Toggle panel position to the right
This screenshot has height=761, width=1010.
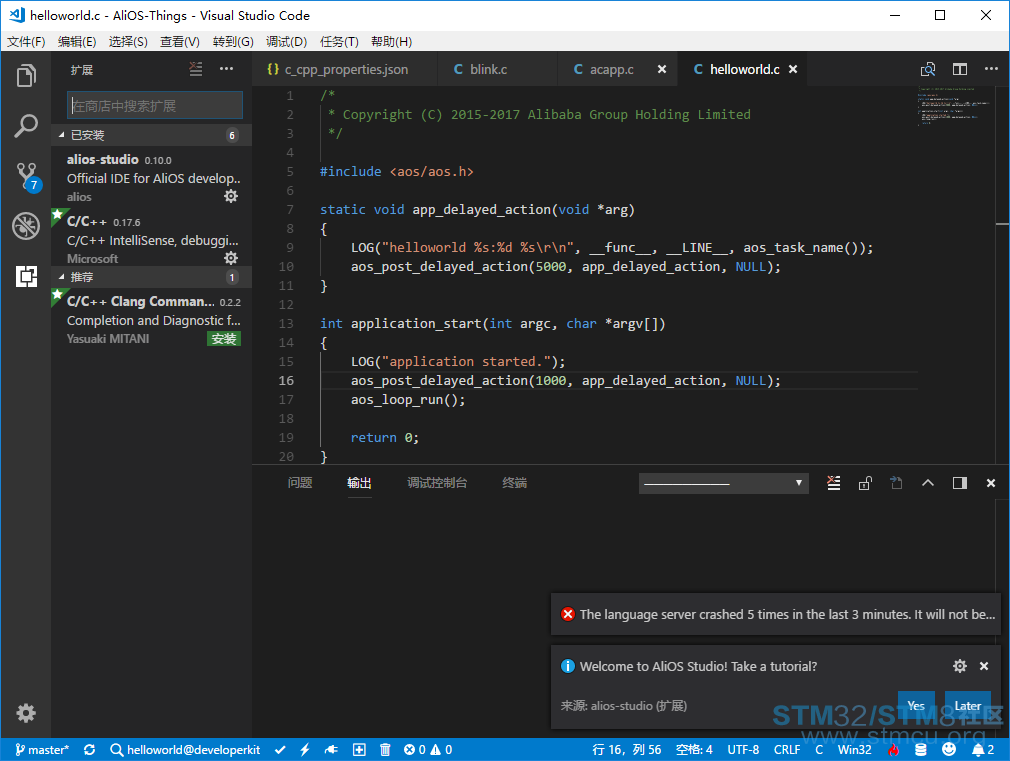coord(960,483)
